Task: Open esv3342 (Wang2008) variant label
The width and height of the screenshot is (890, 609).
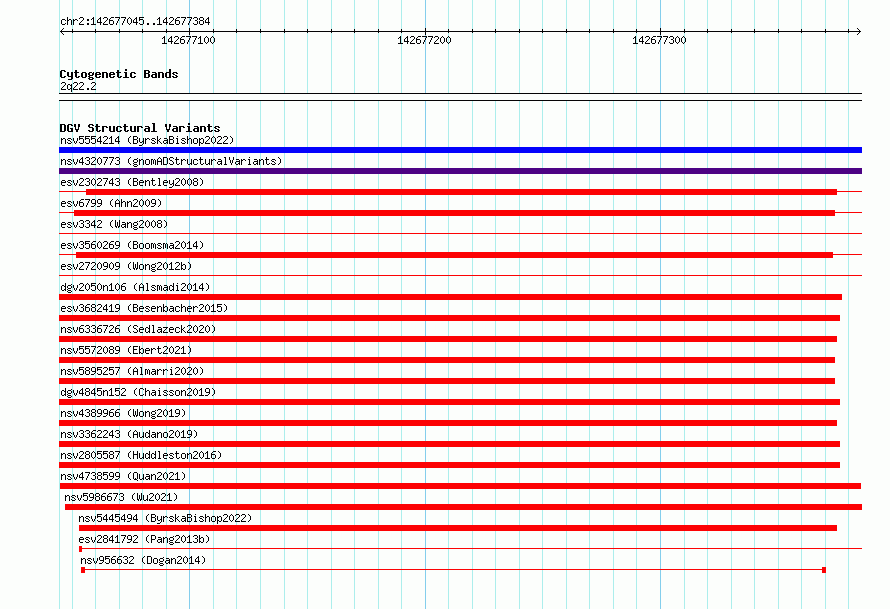Action: pyautogui.click(x=114, y=224)
